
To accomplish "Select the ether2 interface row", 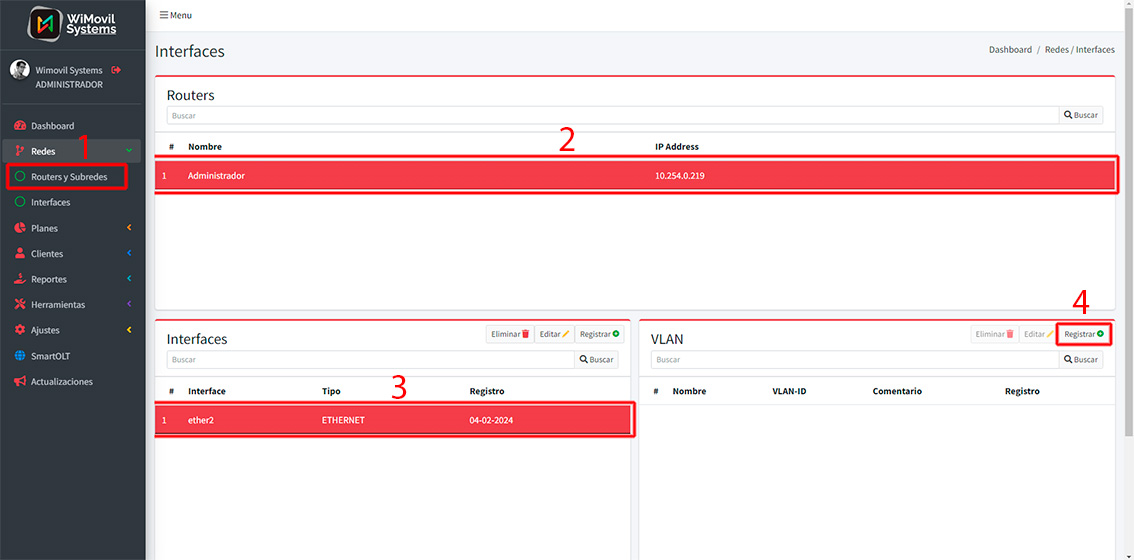I will pos(393,420).
